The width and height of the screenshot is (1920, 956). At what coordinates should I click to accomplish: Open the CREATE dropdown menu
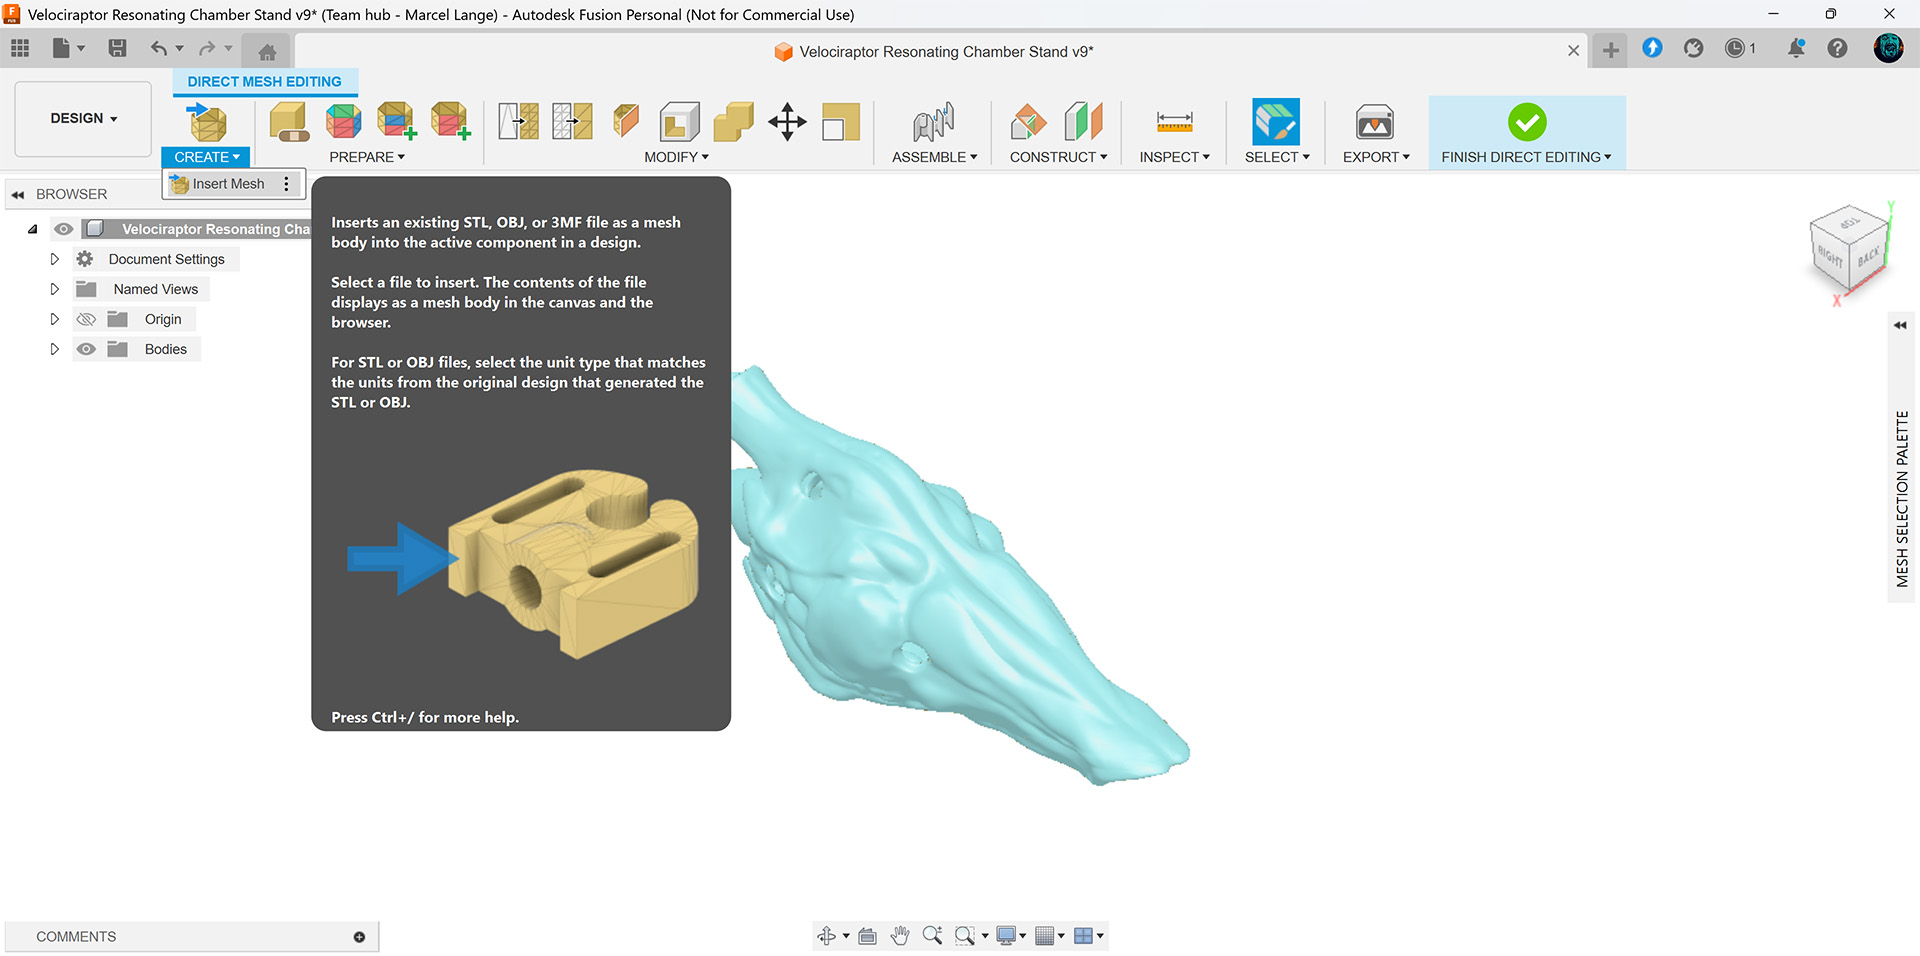[x=206, y=157]
